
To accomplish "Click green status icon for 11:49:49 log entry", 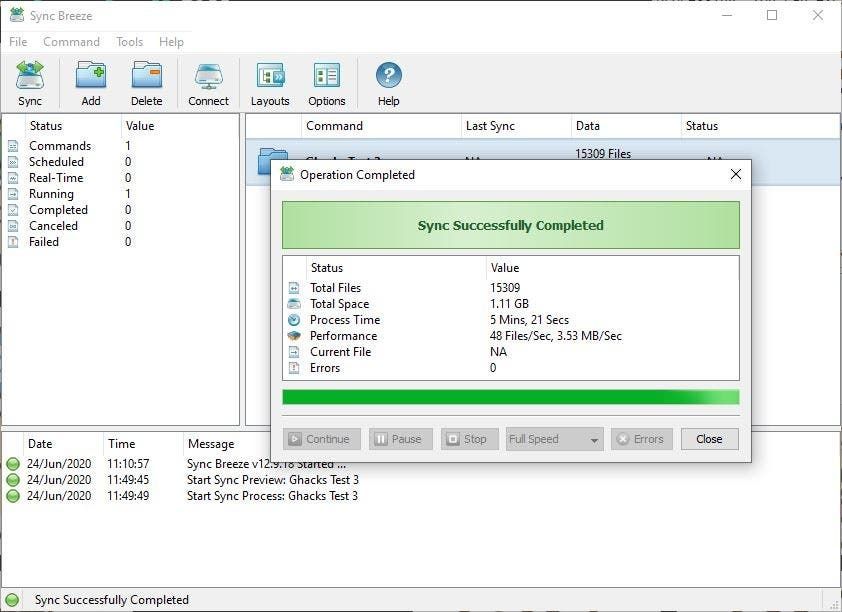I will [13, 496].
